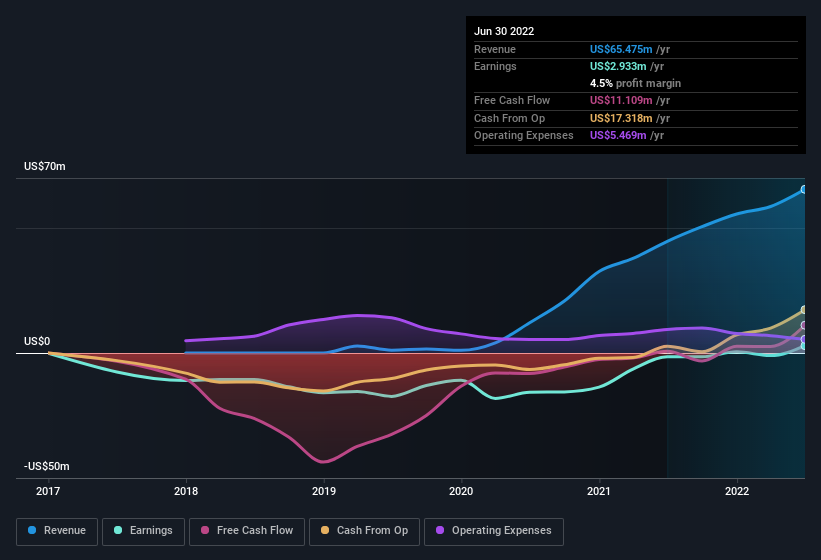Toggle the Earnings legend button

(143, 531)
